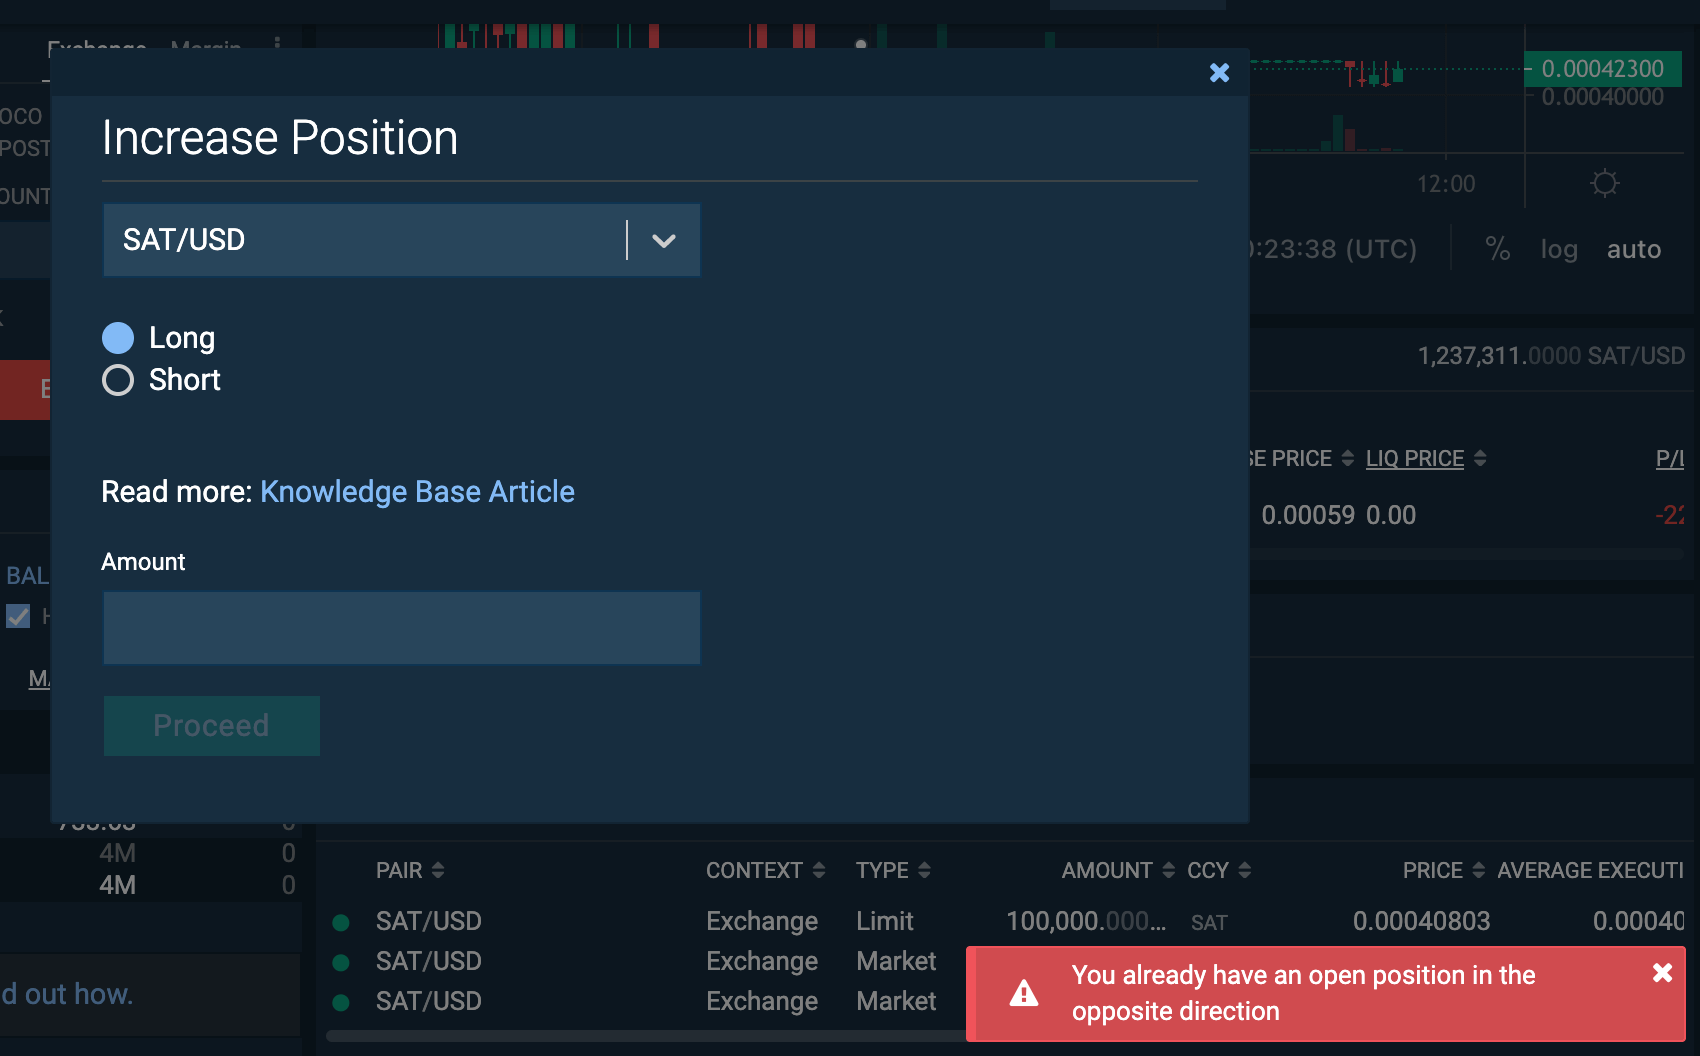Viewport: 1700px width, 1056px height.
Task: Click the 0.00059 base price value
Action: (x=1308, y=515)
